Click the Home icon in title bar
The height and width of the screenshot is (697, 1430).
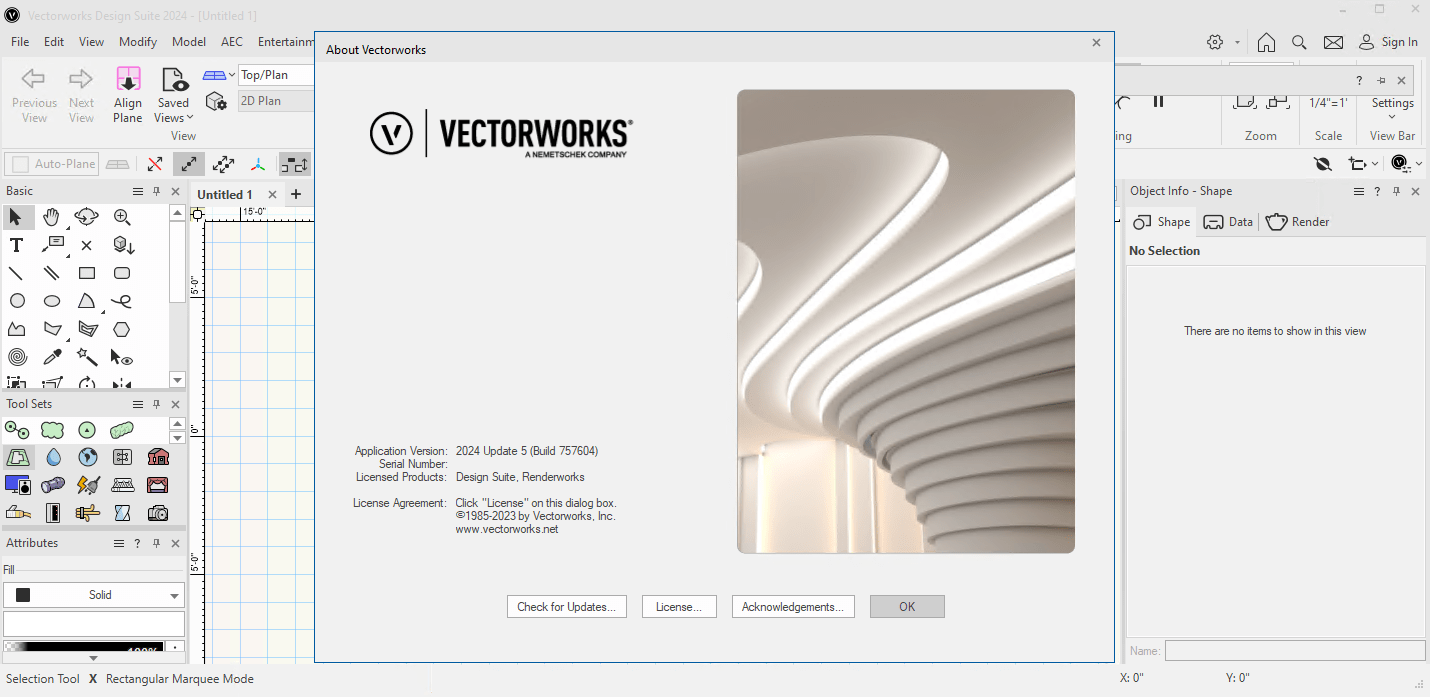coord(1266,42)
